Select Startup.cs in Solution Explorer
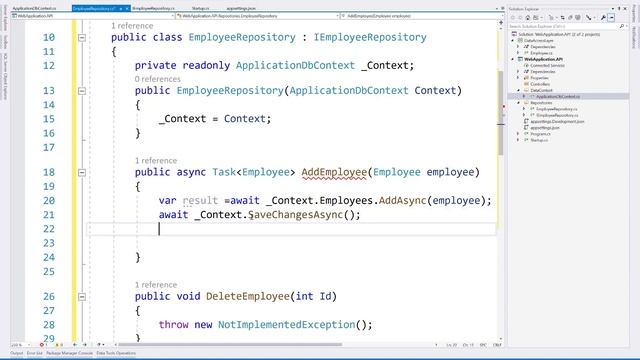The width and height of the screenshot is (640, 360). coord(539,140)
